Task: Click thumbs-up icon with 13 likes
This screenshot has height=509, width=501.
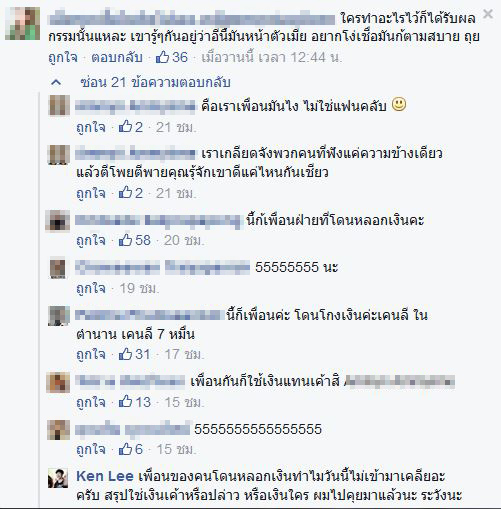Action: 125,402
